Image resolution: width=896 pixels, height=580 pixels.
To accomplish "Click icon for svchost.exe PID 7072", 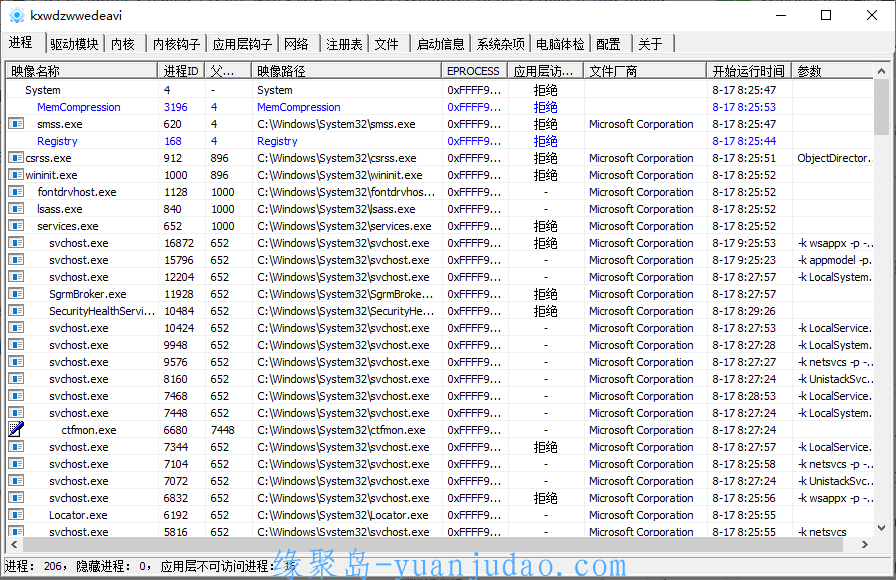I will pos(16,481).
